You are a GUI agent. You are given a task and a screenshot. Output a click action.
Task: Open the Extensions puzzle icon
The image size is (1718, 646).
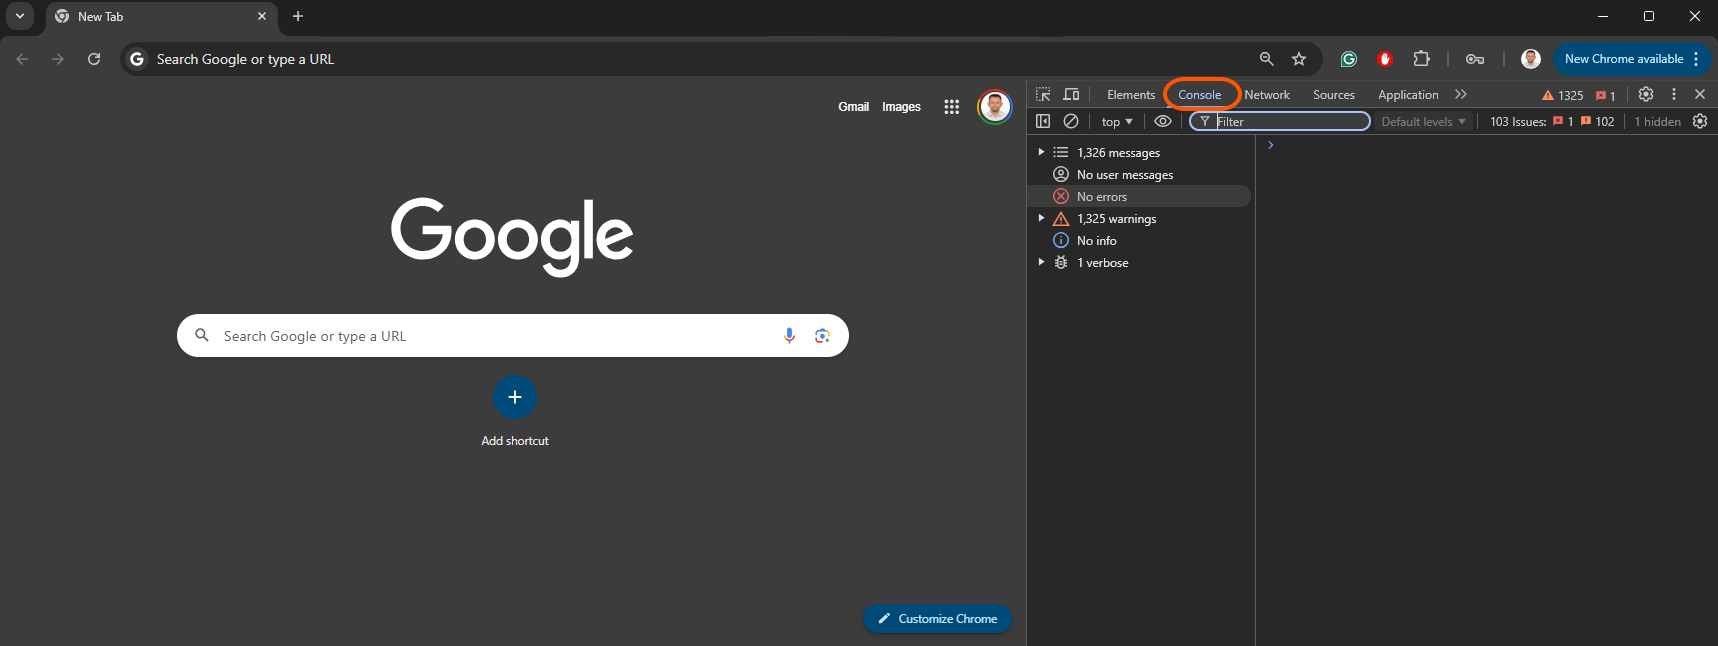point(1421,59)
